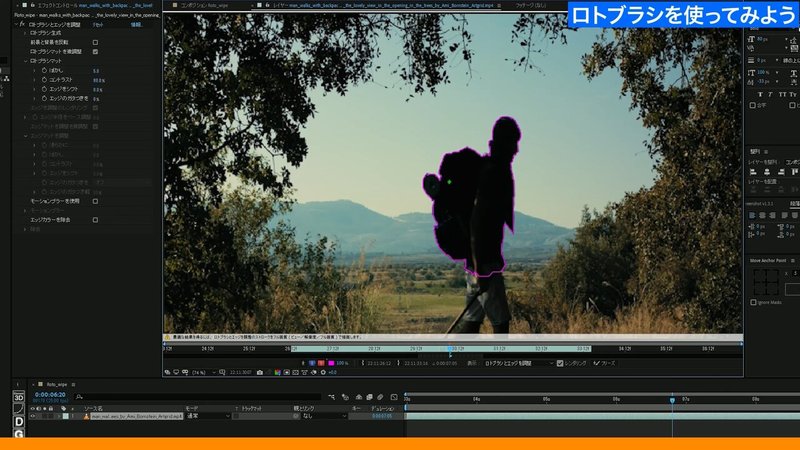
Task: Click the timeline layer search field
Action: click(199, 396)
